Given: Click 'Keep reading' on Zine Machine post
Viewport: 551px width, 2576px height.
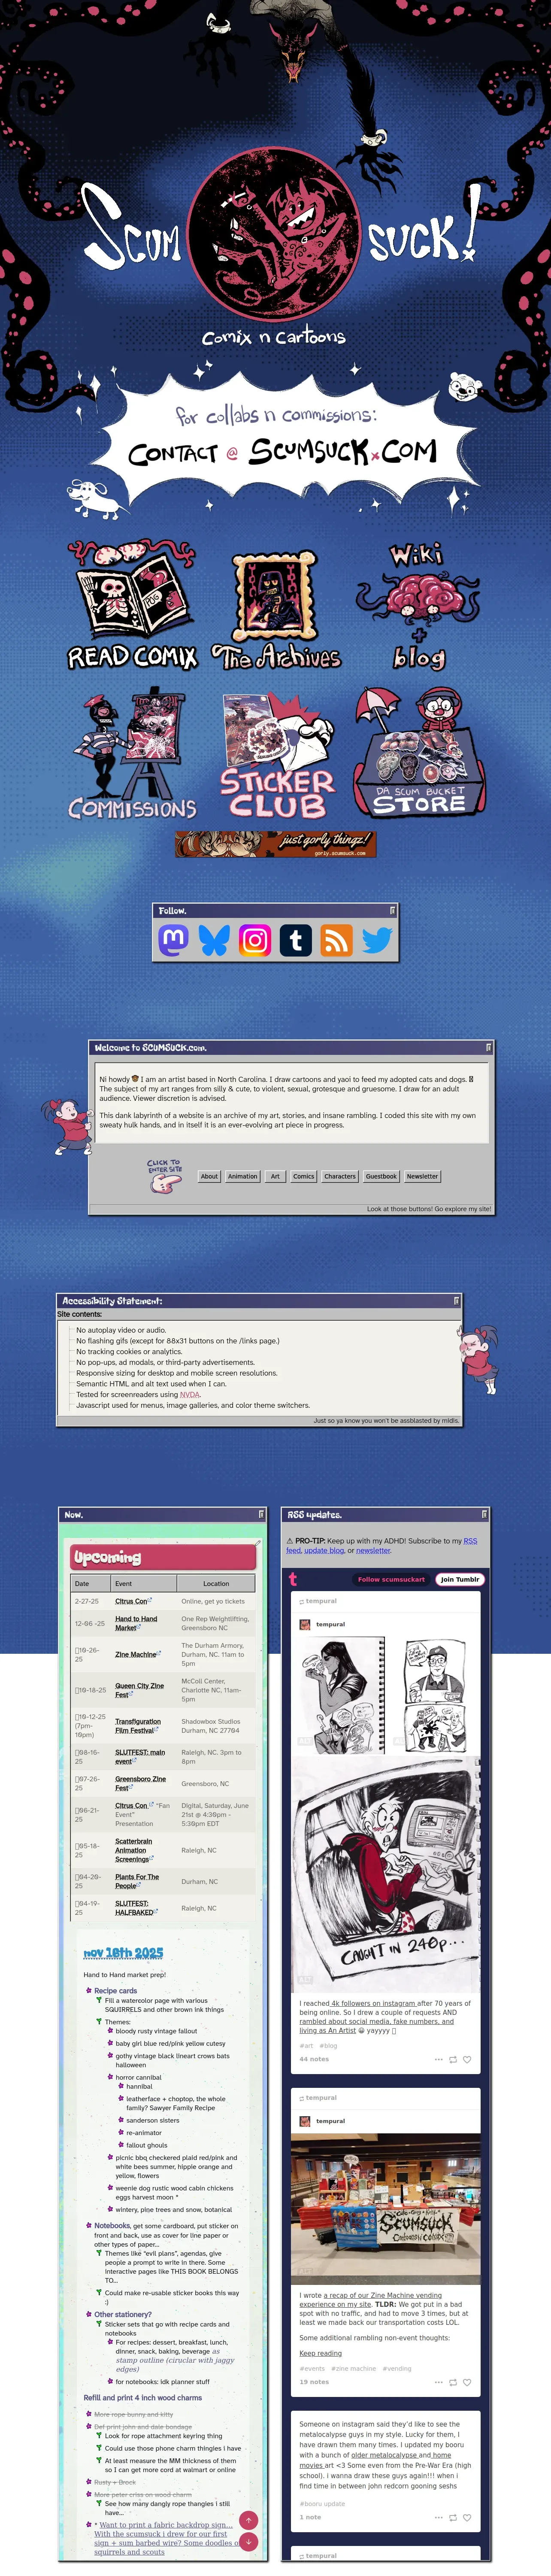Looking at the screenshot, I should pyautogui.click(x=320, y=2353).
